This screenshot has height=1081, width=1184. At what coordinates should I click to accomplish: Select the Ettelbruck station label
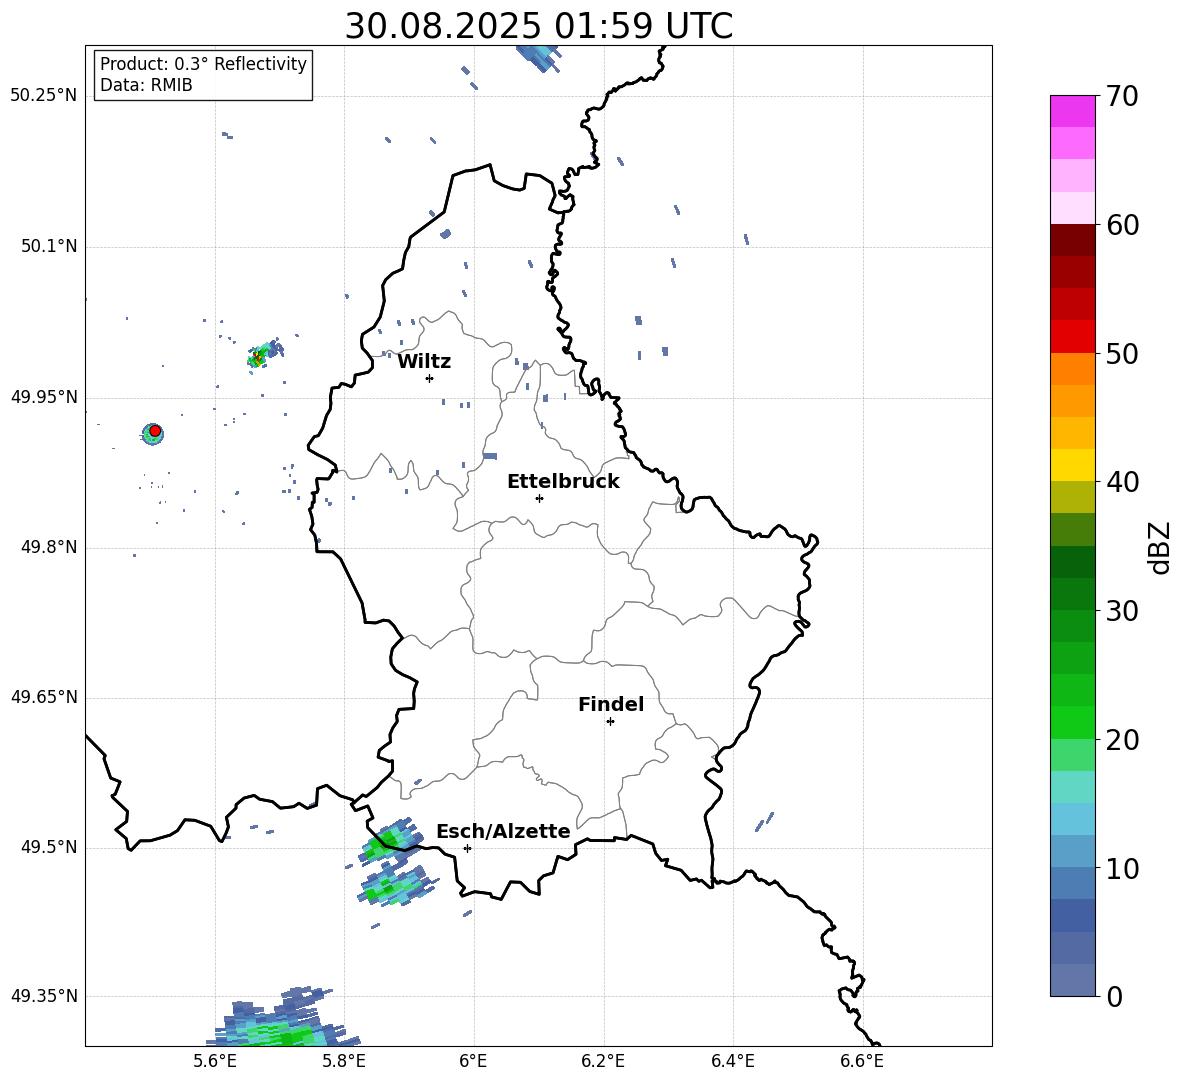(563, 482)
